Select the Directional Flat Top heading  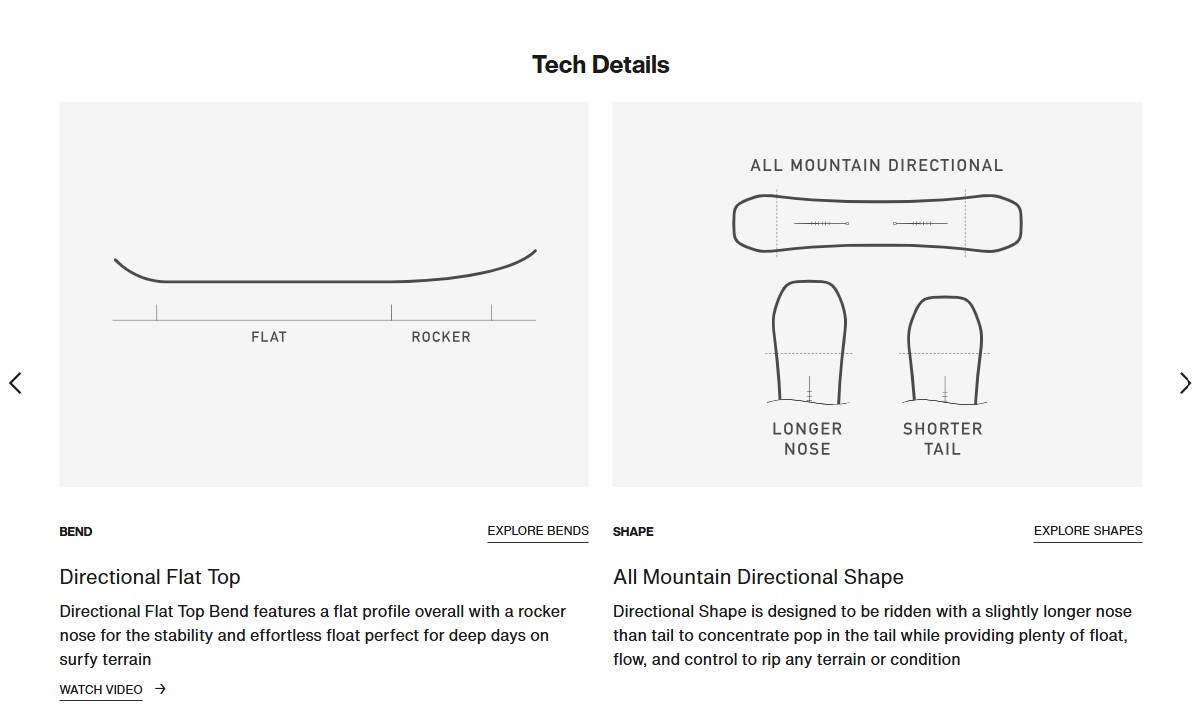[x=150, y=577]
